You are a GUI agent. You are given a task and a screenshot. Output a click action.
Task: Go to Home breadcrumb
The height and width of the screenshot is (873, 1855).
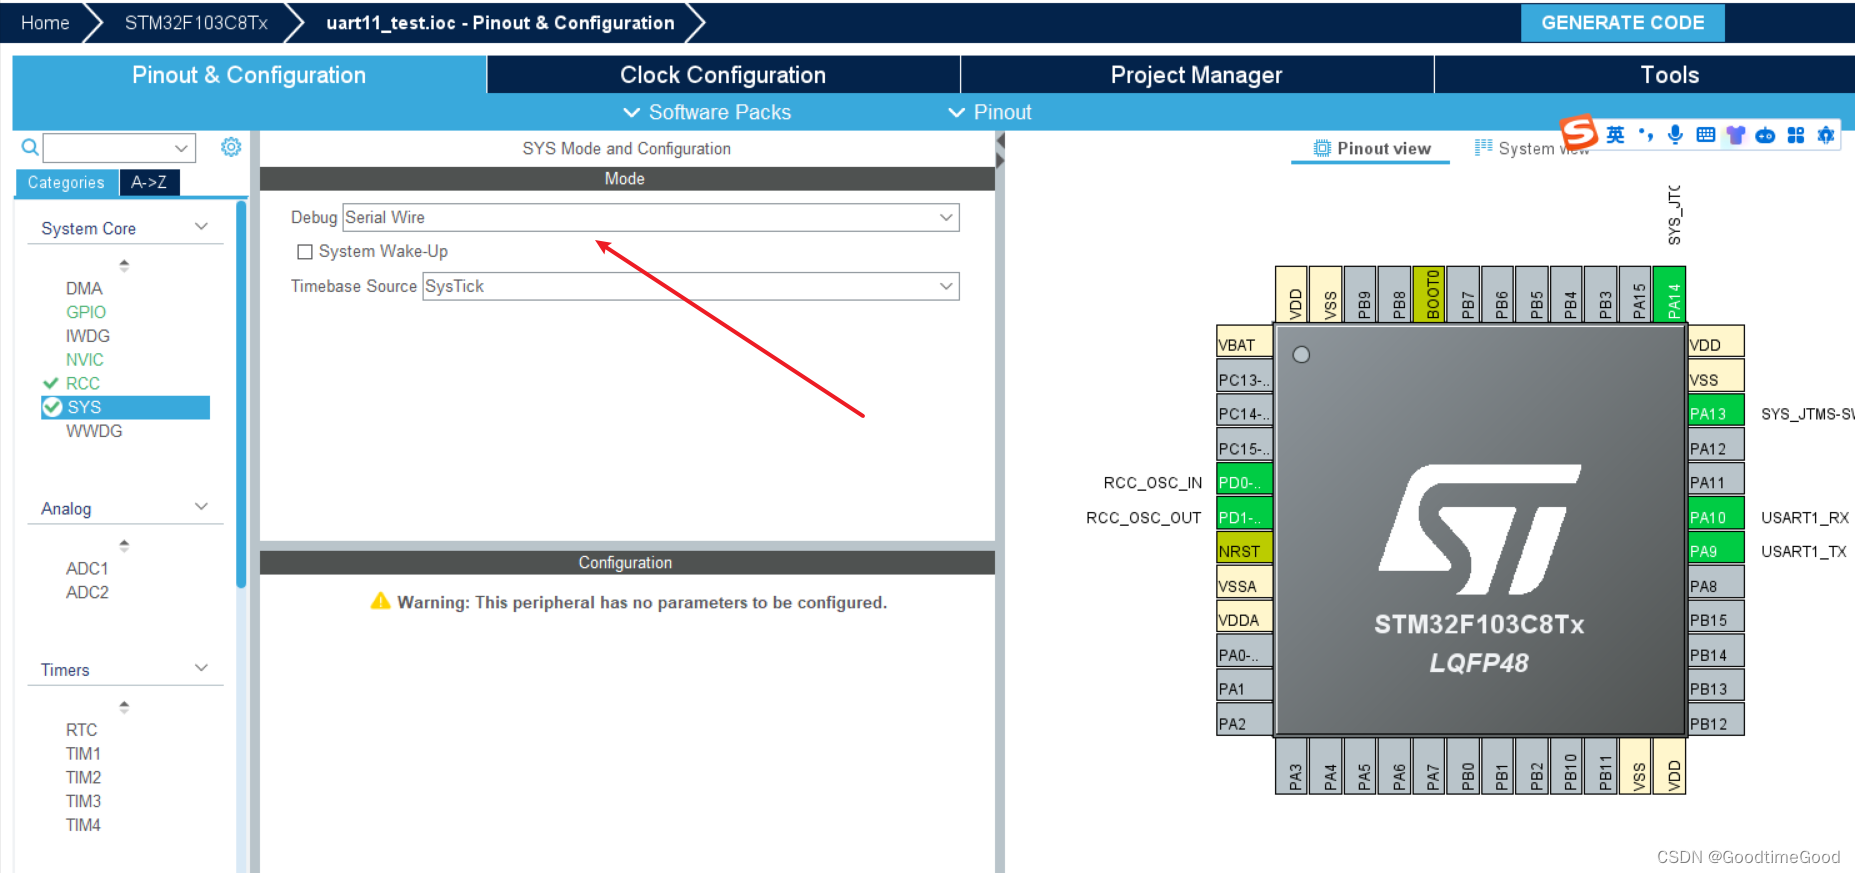(x=45, y=22)
